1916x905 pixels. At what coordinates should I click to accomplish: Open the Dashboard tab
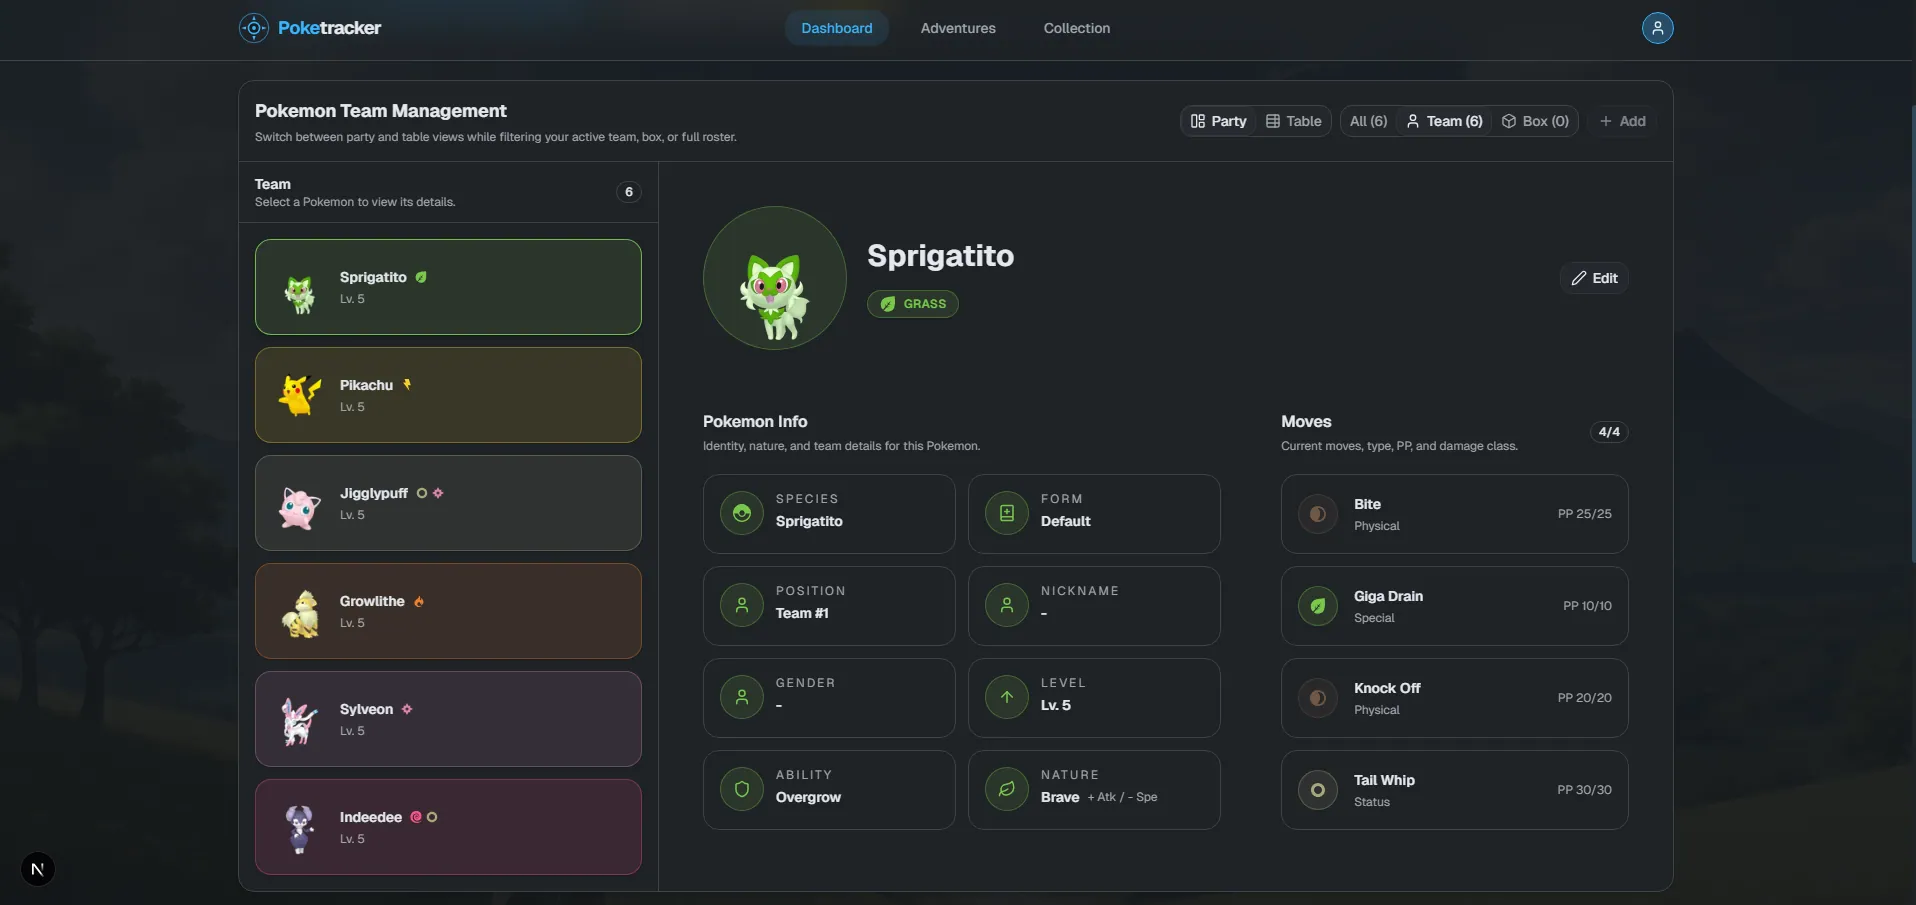(837, 28)
